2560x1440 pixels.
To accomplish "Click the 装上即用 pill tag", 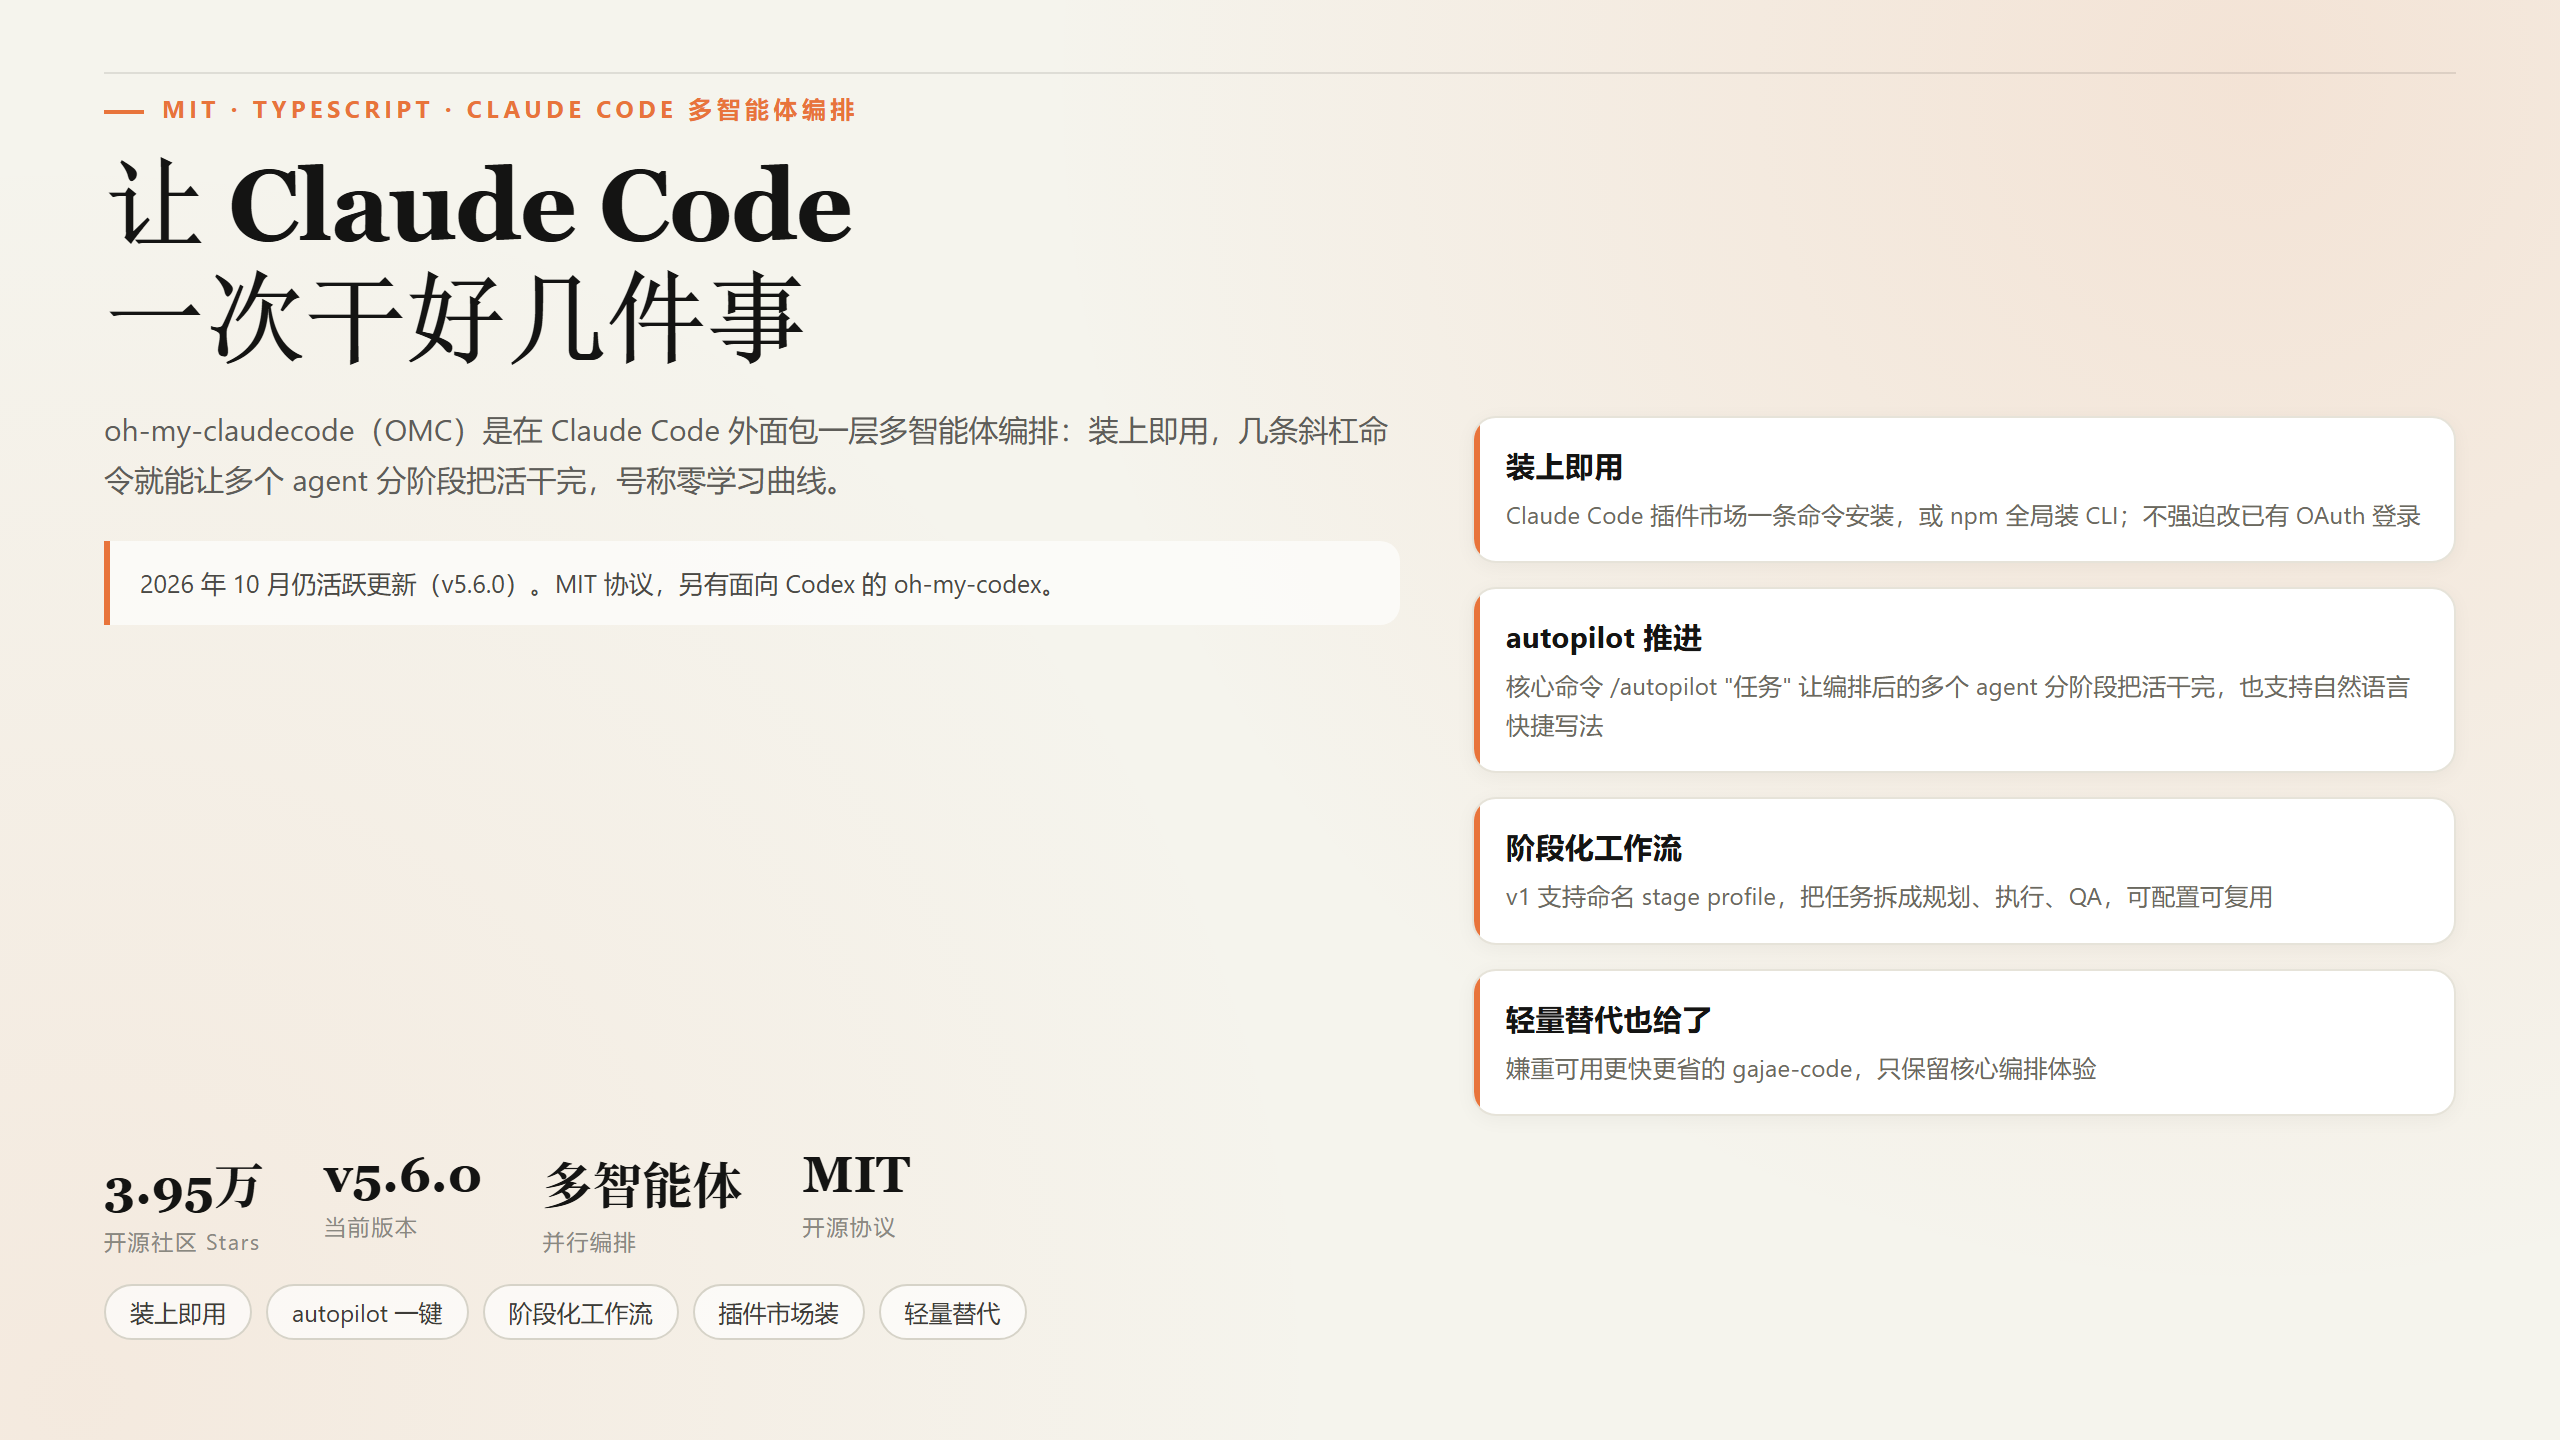I will click(x=178, y=1312).
